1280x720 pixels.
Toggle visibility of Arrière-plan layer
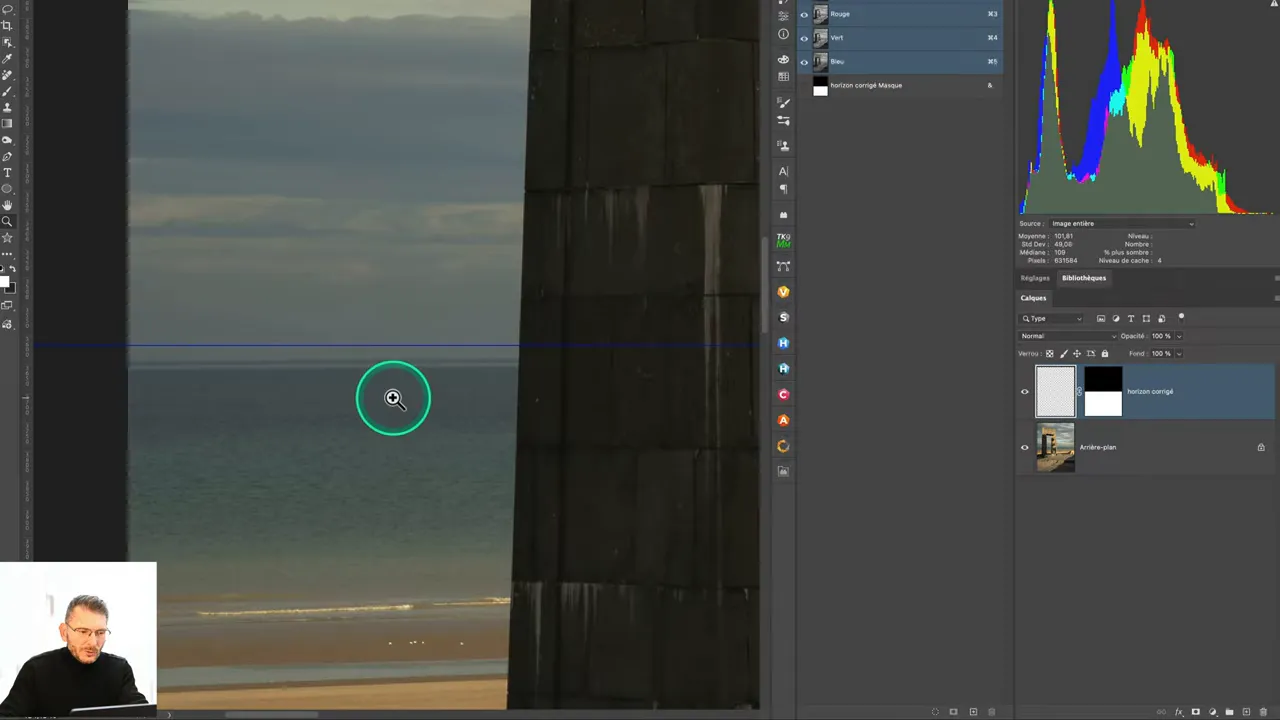1024,447
